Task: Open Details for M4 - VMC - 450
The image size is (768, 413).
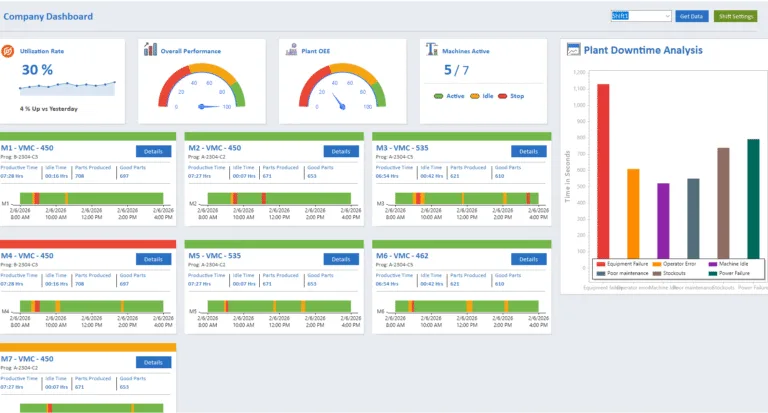Action: point(153,259)
